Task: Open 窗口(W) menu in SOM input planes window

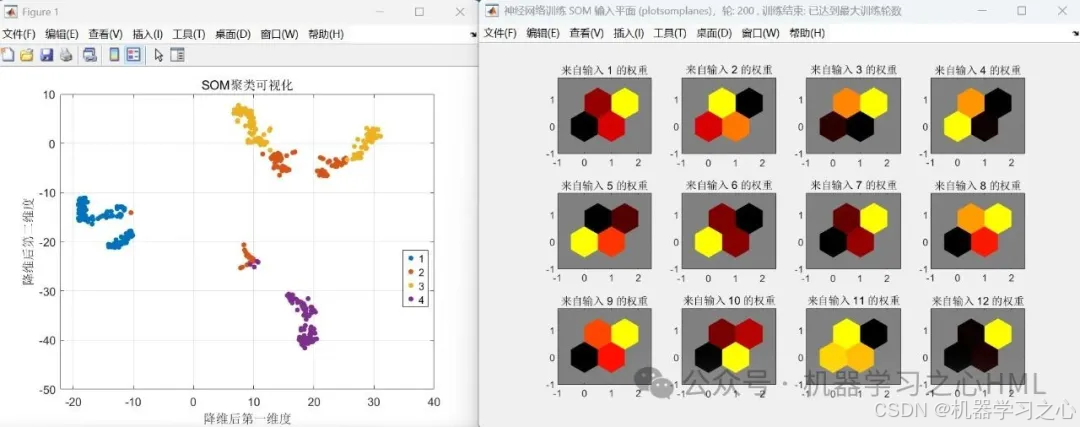Action: click(760, 33)
